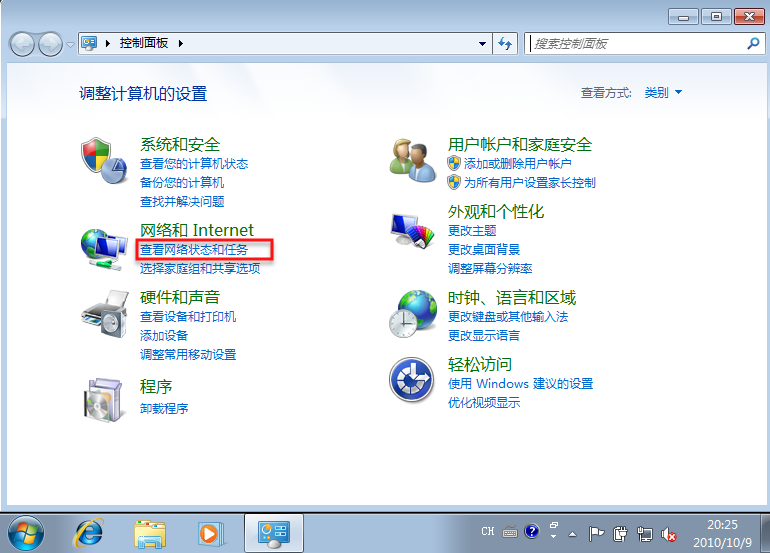Launch Windows Media Player from the taskbar
The image size is (770, 553).
[x=210, y=532]
